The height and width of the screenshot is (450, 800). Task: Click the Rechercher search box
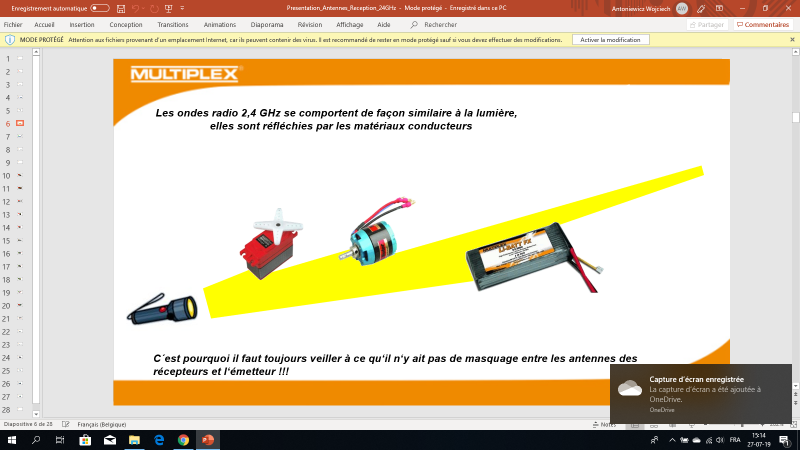coord(440,23)
